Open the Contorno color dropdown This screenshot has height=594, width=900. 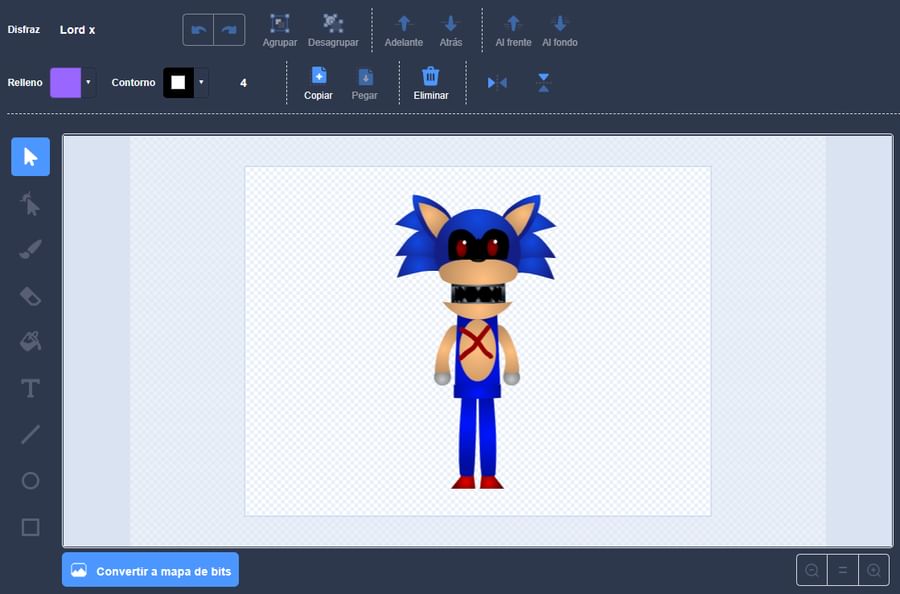(x=199, y=82)
